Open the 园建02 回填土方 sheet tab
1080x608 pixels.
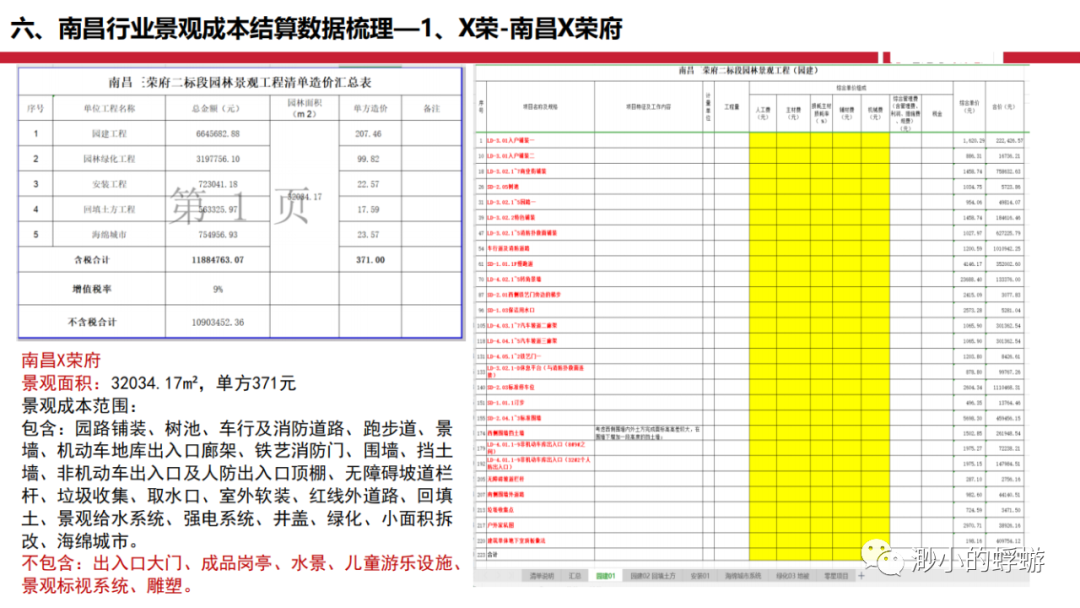click(x=653, y=576)
